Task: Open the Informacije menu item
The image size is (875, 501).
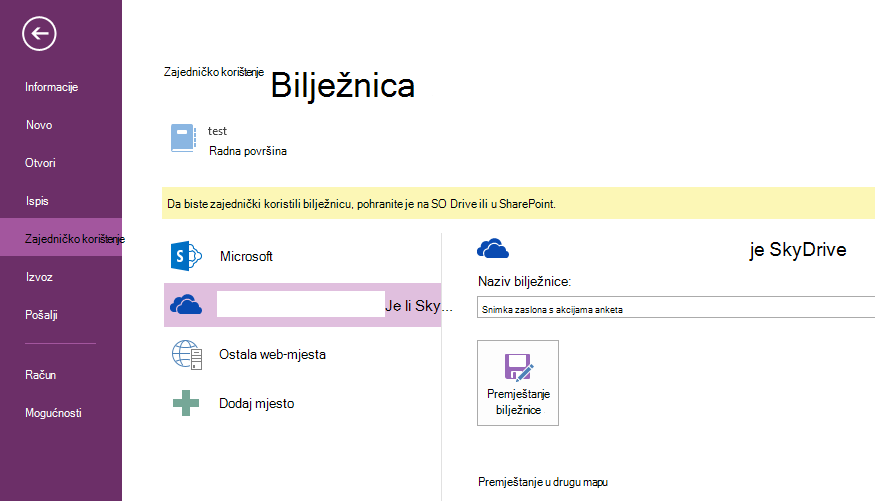Action: pos(51,87)
